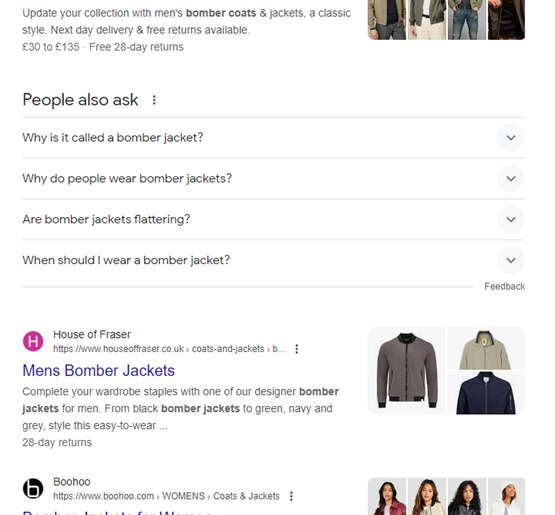The height and width of the screenshot is (515, 555).
Task: Open beige jacket thumbnail image
Action: (486, 348)
